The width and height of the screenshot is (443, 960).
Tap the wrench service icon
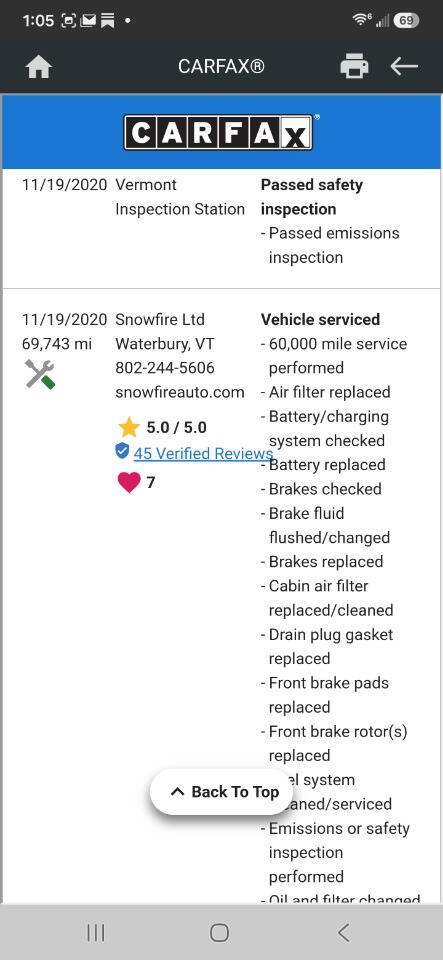40,374
